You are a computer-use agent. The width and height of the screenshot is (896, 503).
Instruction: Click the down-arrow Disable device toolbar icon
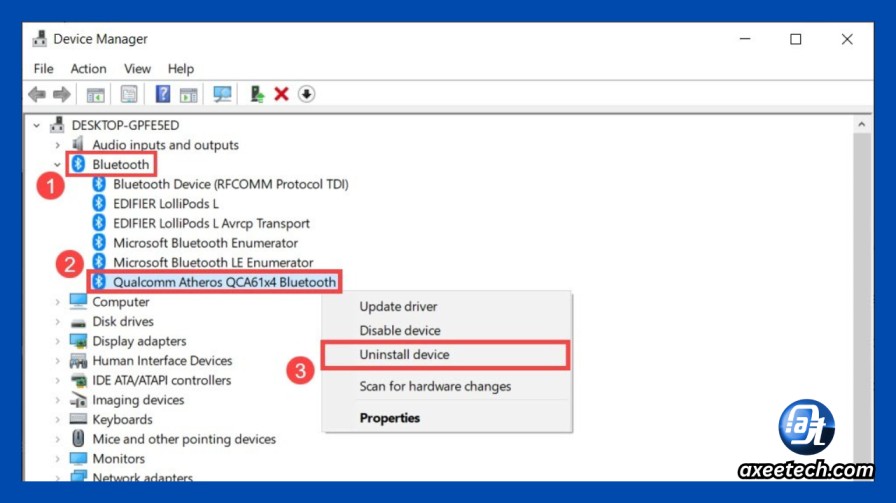pos(306,94)
